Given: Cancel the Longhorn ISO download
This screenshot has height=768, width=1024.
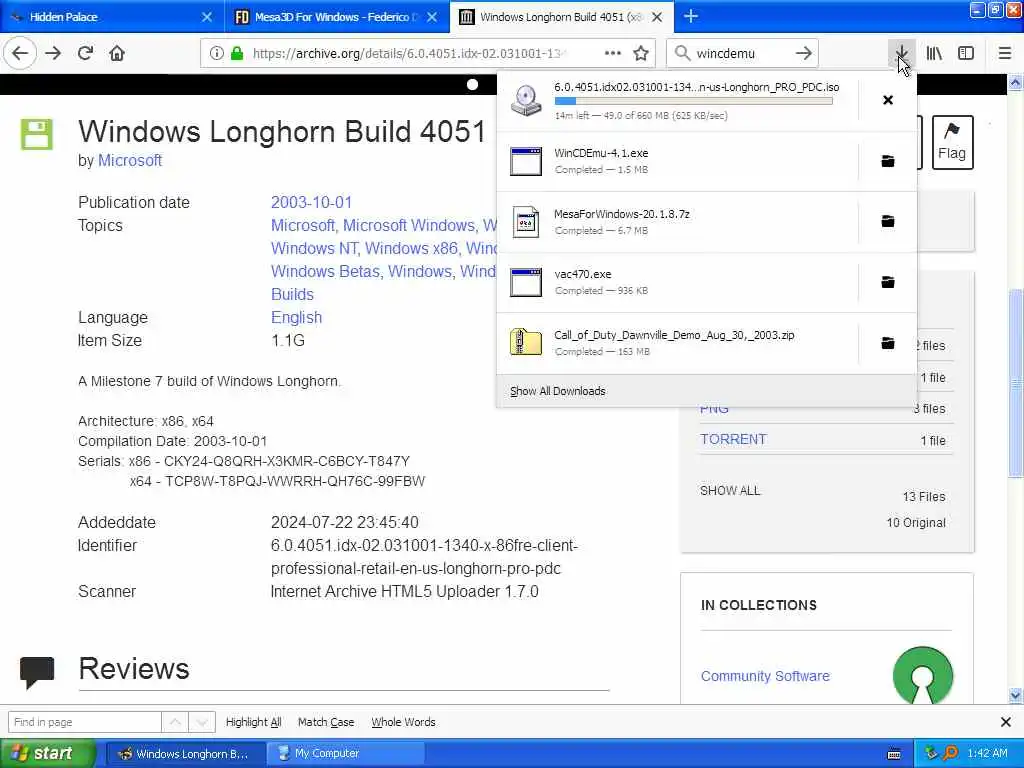Looking at the screenshot, I should (888, 100).
